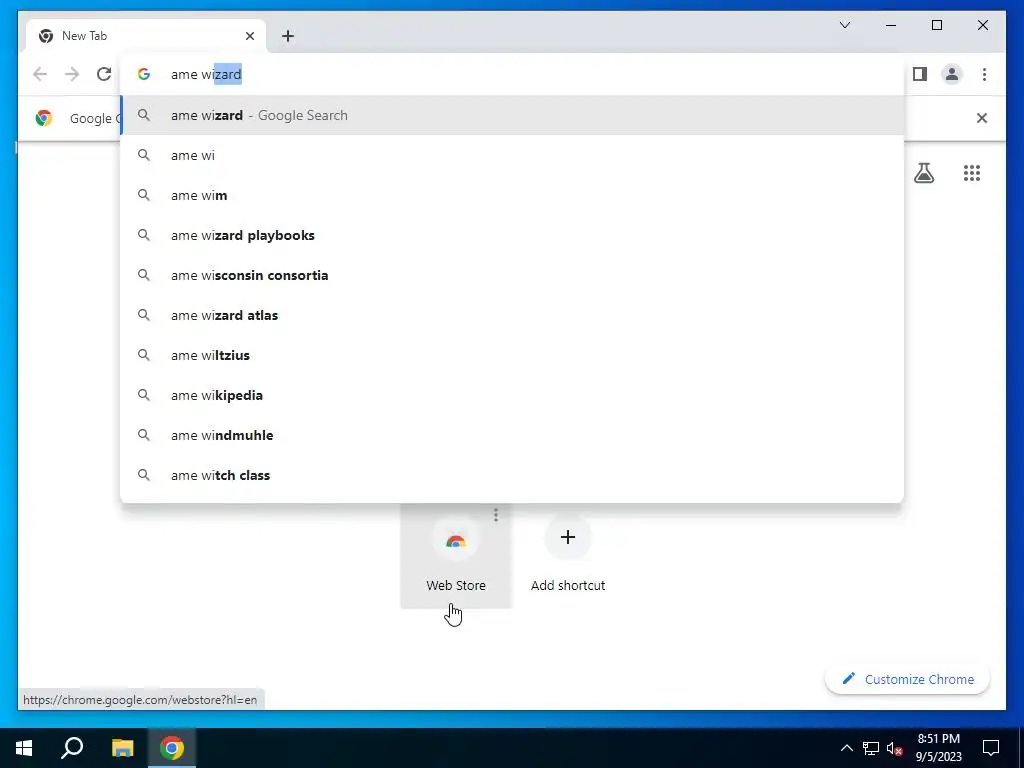This screenshot has height=768, width=1024.
Task: Select the 'ame wiltzius' suggestion
Action: pos(512,355)
